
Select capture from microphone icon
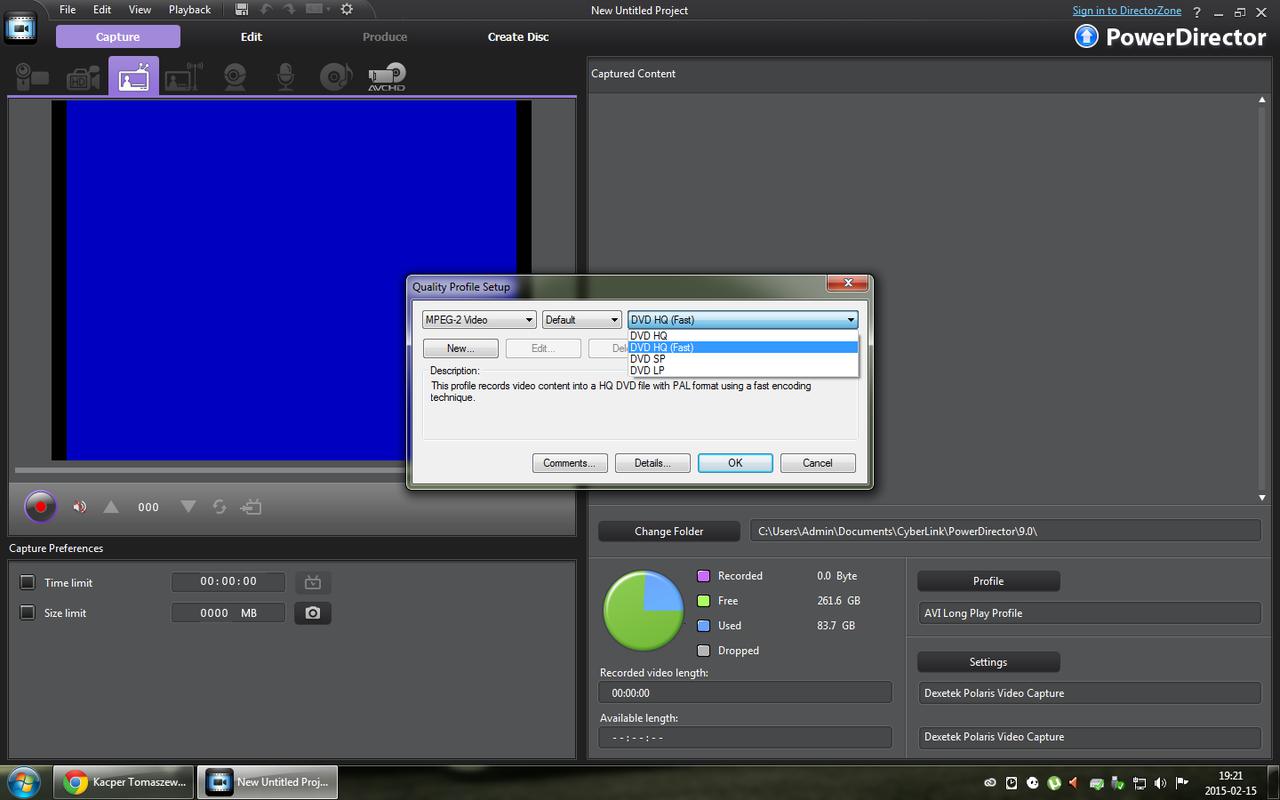286,77
